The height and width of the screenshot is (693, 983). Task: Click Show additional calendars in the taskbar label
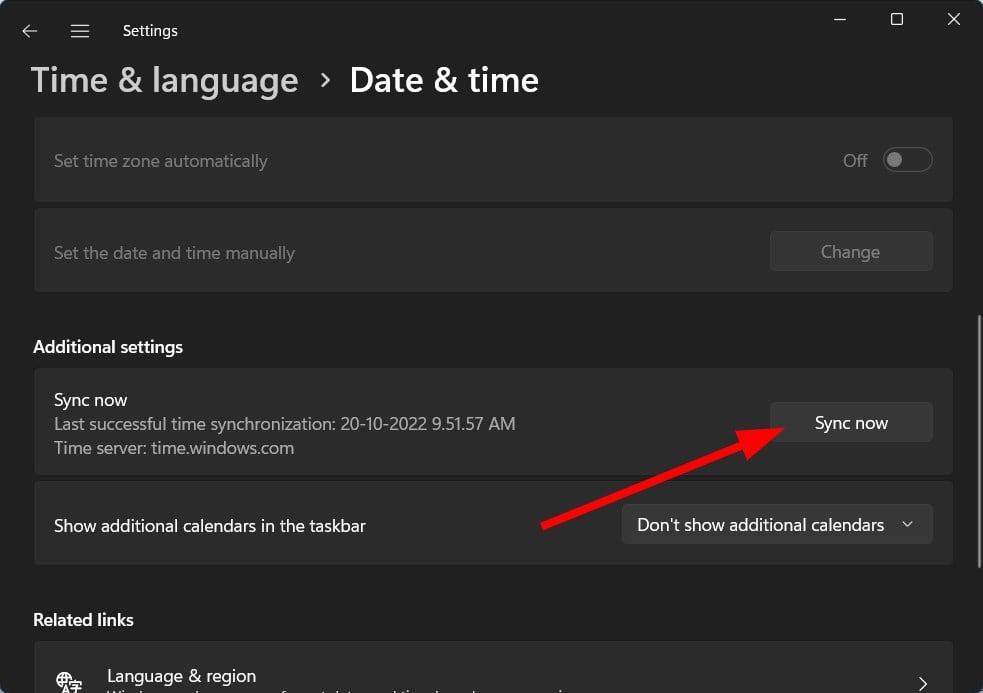click(210, 525)
